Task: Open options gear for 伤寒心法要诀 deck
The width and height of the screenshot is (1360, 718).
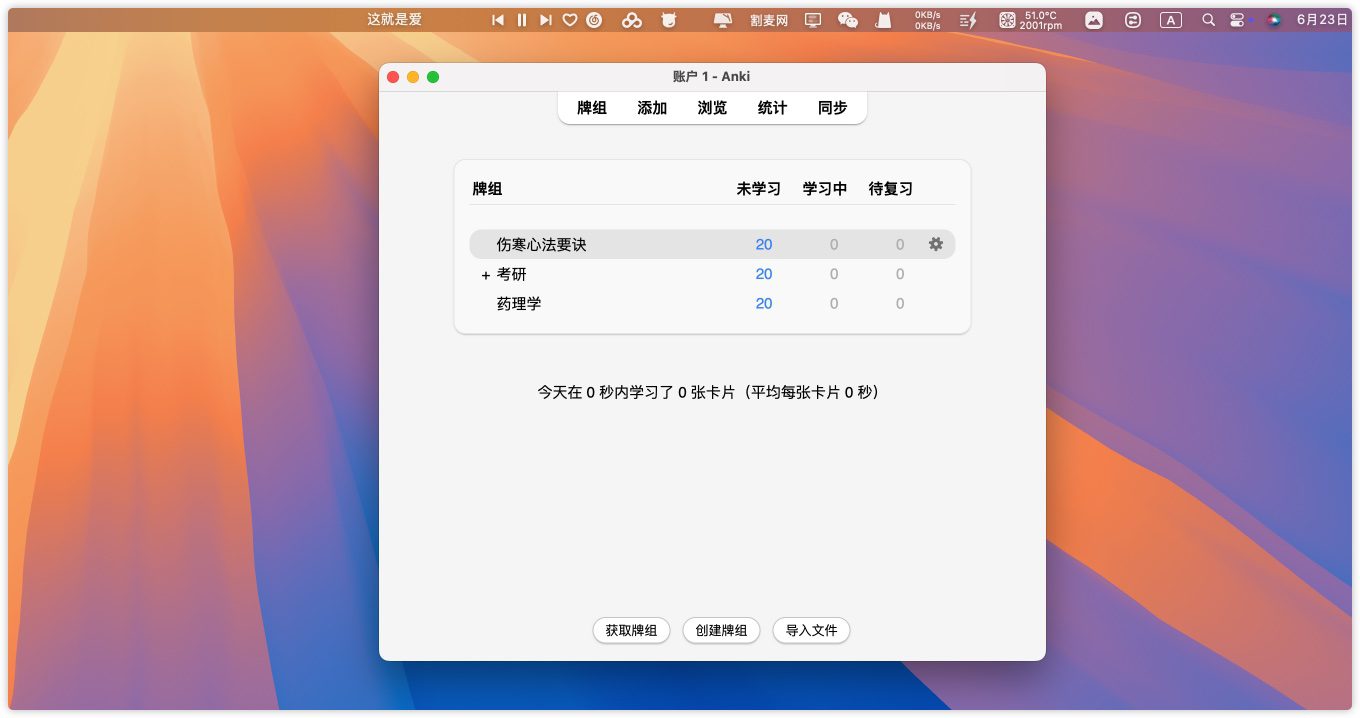Action: coord(935,244)
